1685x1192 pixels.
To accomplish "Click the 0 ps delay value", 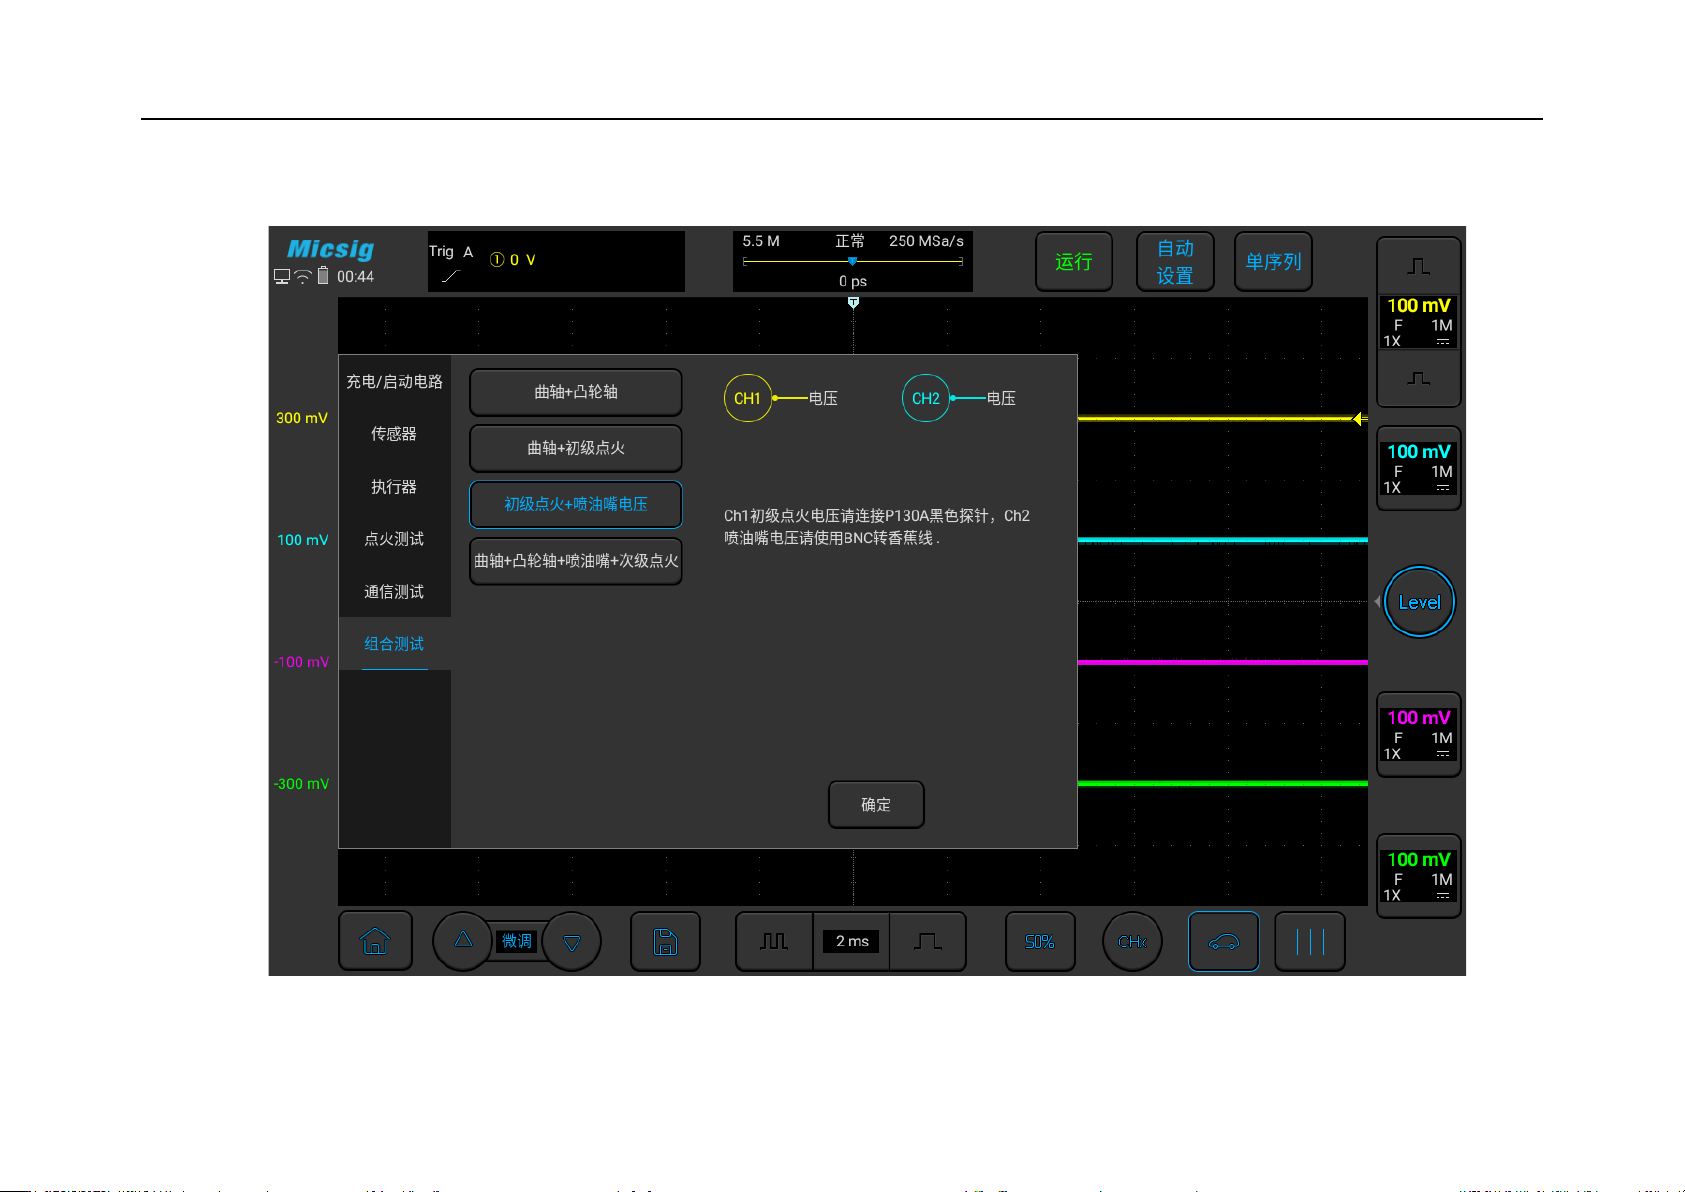I will (x=853, y=281).
